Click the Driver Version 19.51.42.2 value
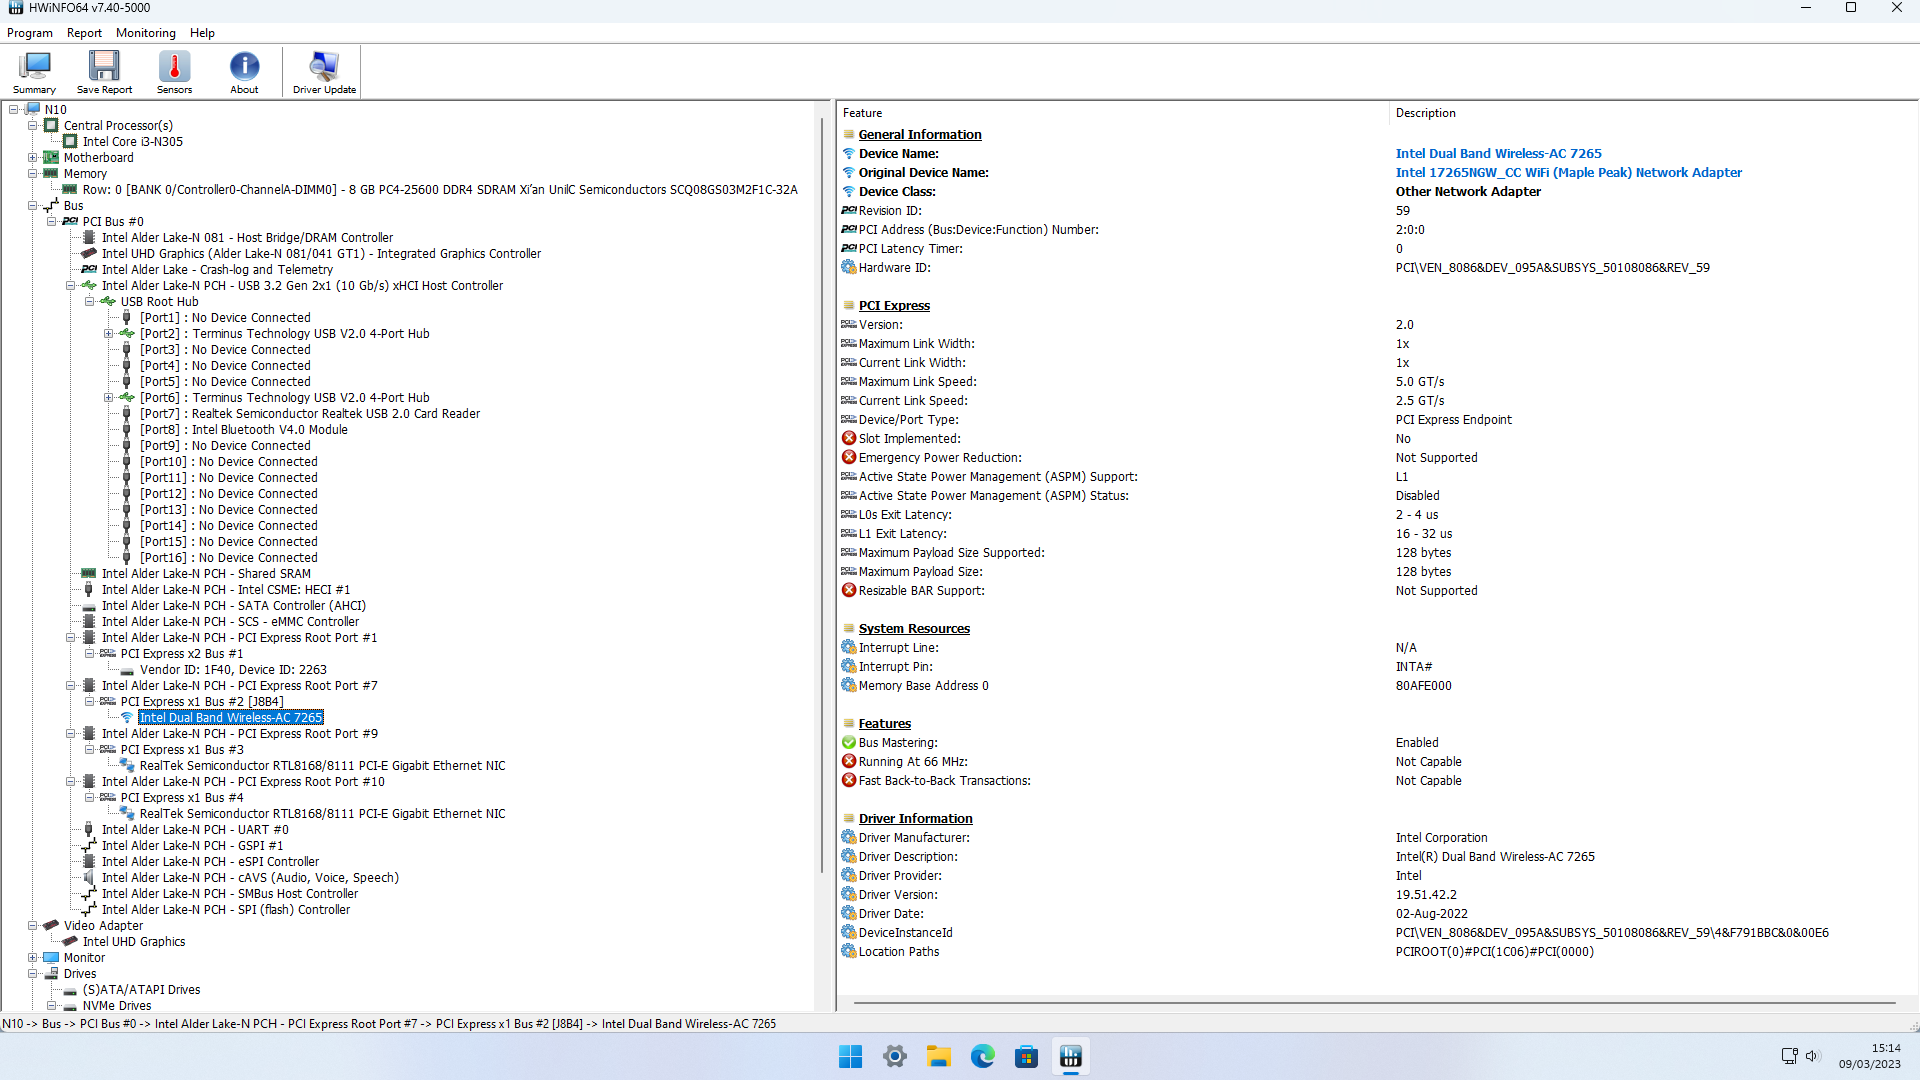1920x1080 pixels. (x=1426, y=895)
